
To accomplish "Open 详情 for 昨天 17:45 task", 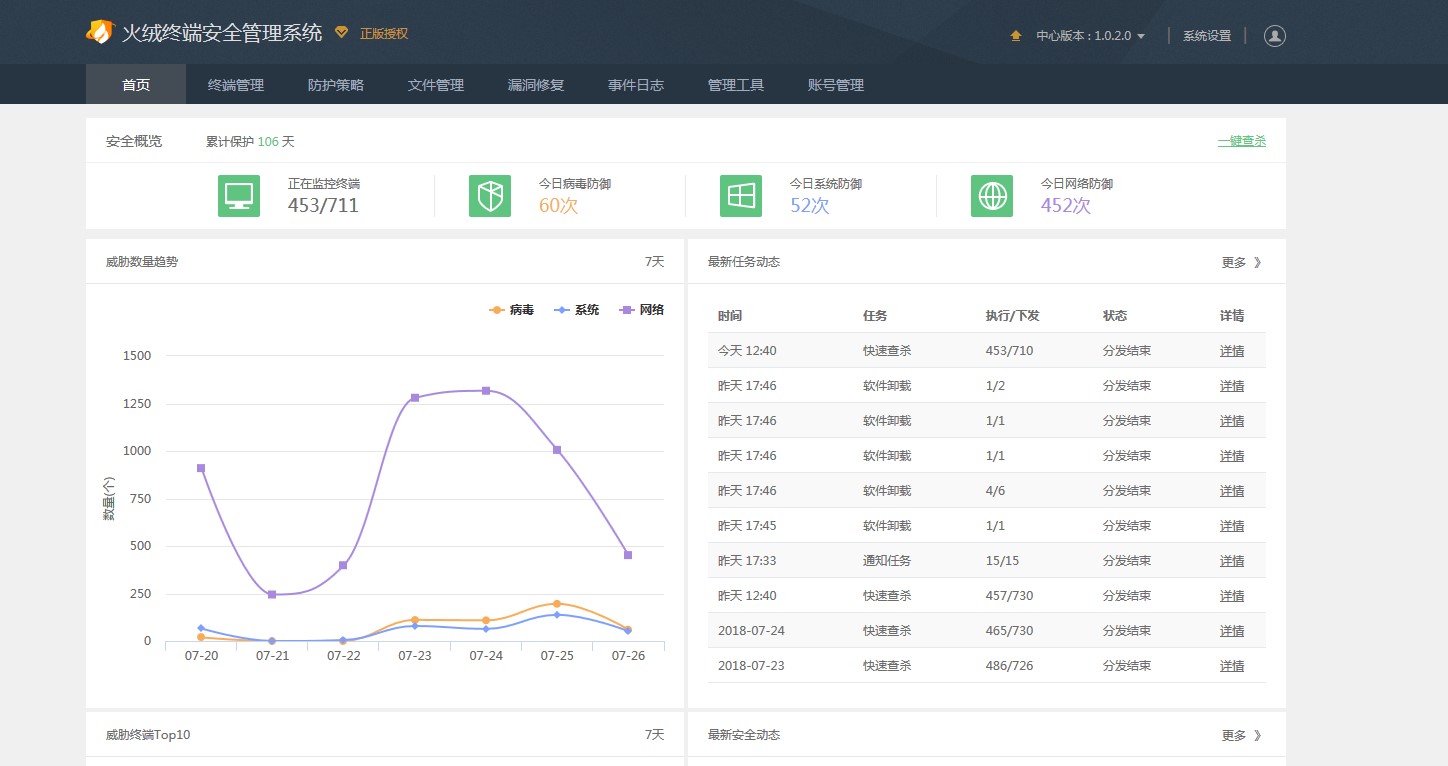I will pos(1232,526).
